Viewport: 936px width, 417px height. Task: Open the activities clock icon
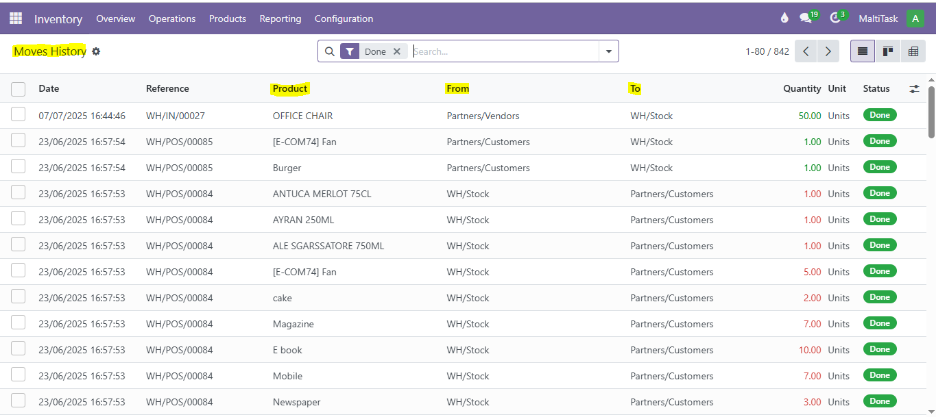[x=837, y=18]
